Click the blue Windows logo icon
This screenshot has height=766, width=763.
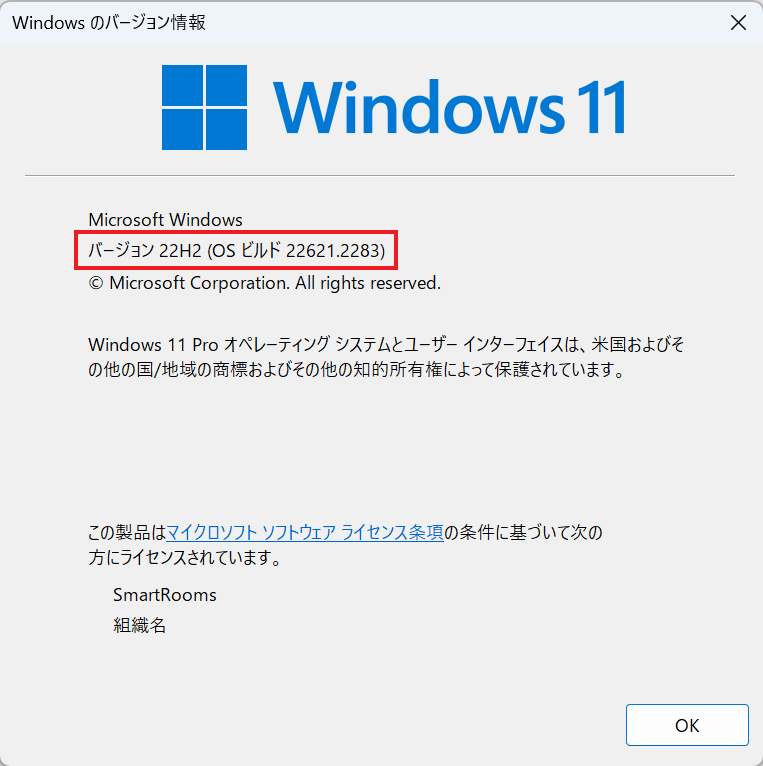click(x=204, y=107)
